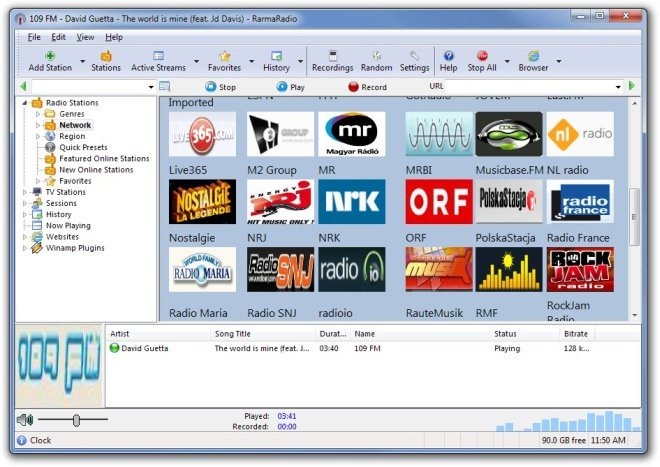Click the station list vertical scrollbar
660x467 pixels.
pos(634,217)
